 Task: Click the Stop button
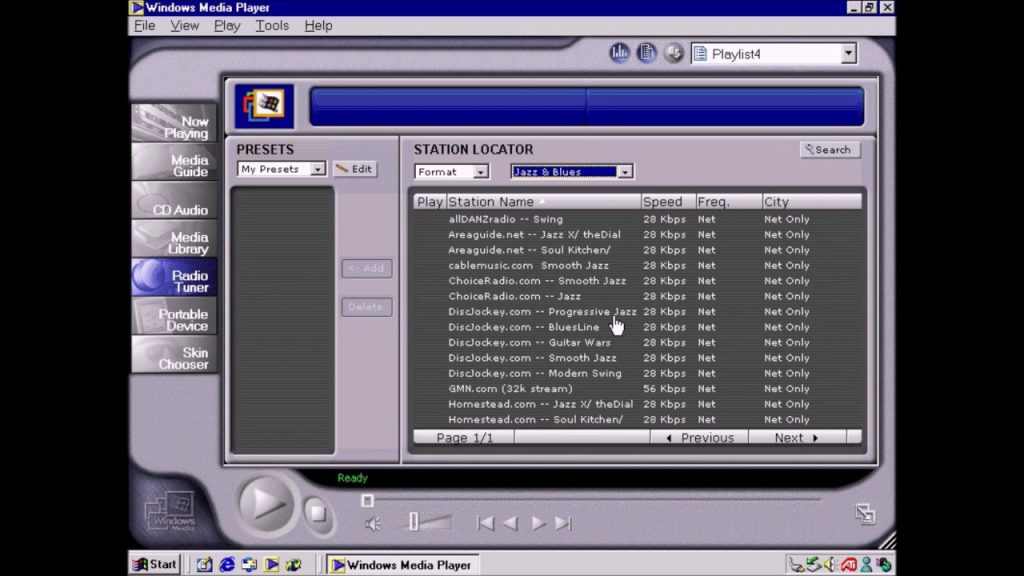pos(318,514)
